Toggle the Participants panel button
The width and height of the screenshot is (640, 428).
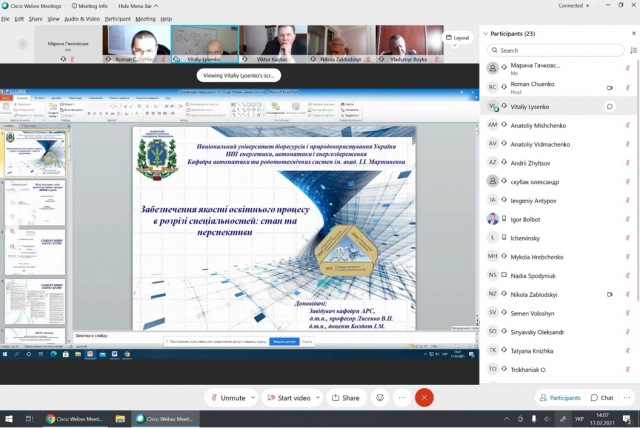click(560, 397)
